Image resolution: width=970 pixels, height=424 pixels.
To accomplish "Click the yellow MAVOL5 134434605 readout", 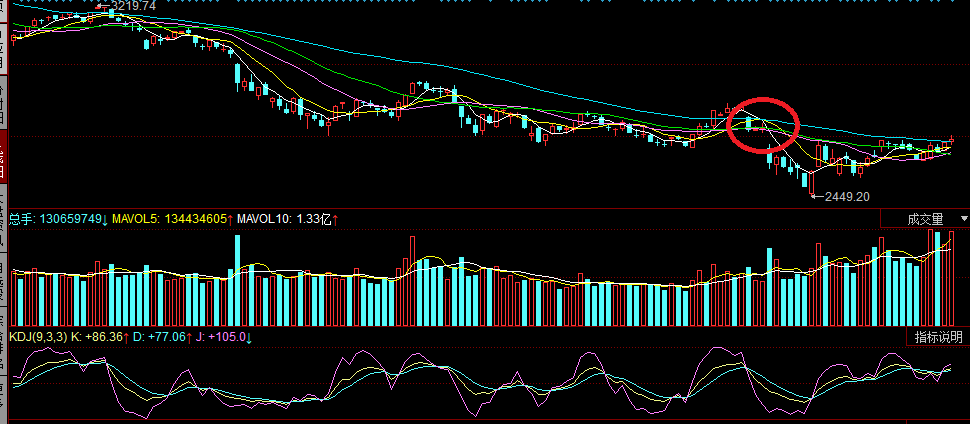I will point(172,218).
